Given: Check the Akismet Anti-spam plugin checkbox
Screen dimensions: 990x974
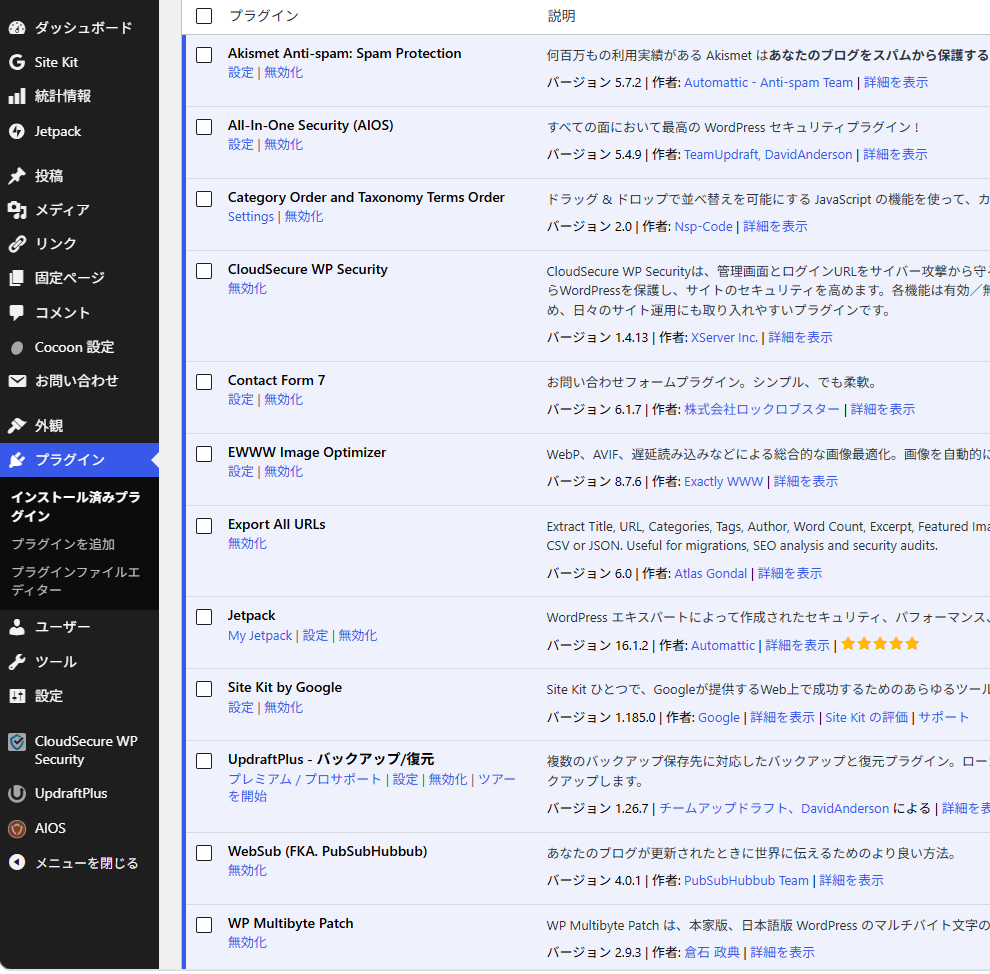Looking at the screenshot, I should point(204,55).
